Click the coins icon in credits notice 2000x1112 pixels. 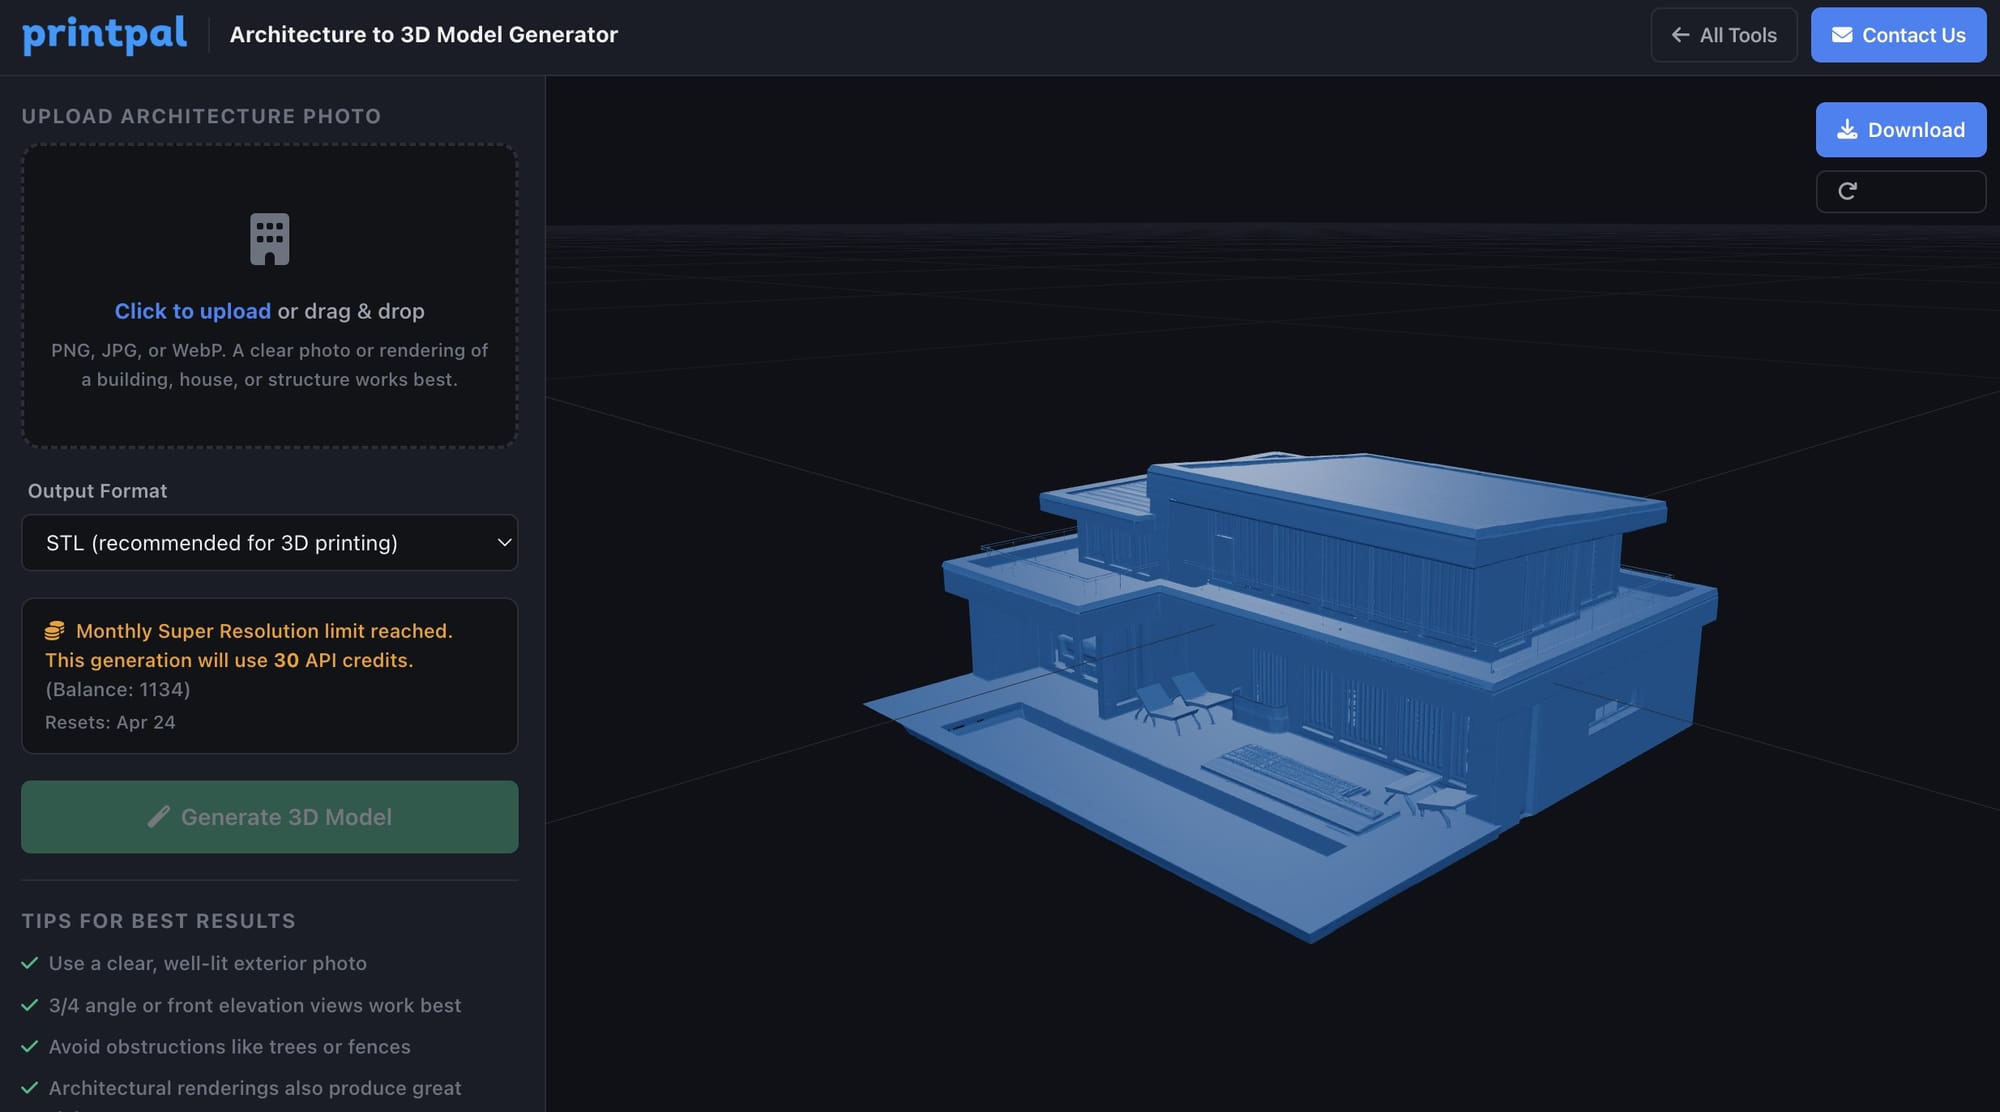pyautogui.click(x=55, y=631)
